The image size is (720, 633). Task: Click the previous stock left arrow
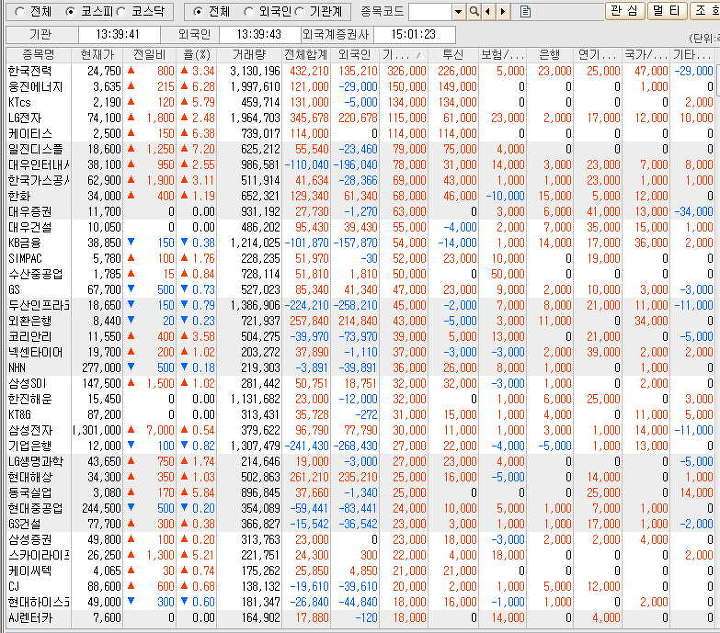[x=488, y=12]
